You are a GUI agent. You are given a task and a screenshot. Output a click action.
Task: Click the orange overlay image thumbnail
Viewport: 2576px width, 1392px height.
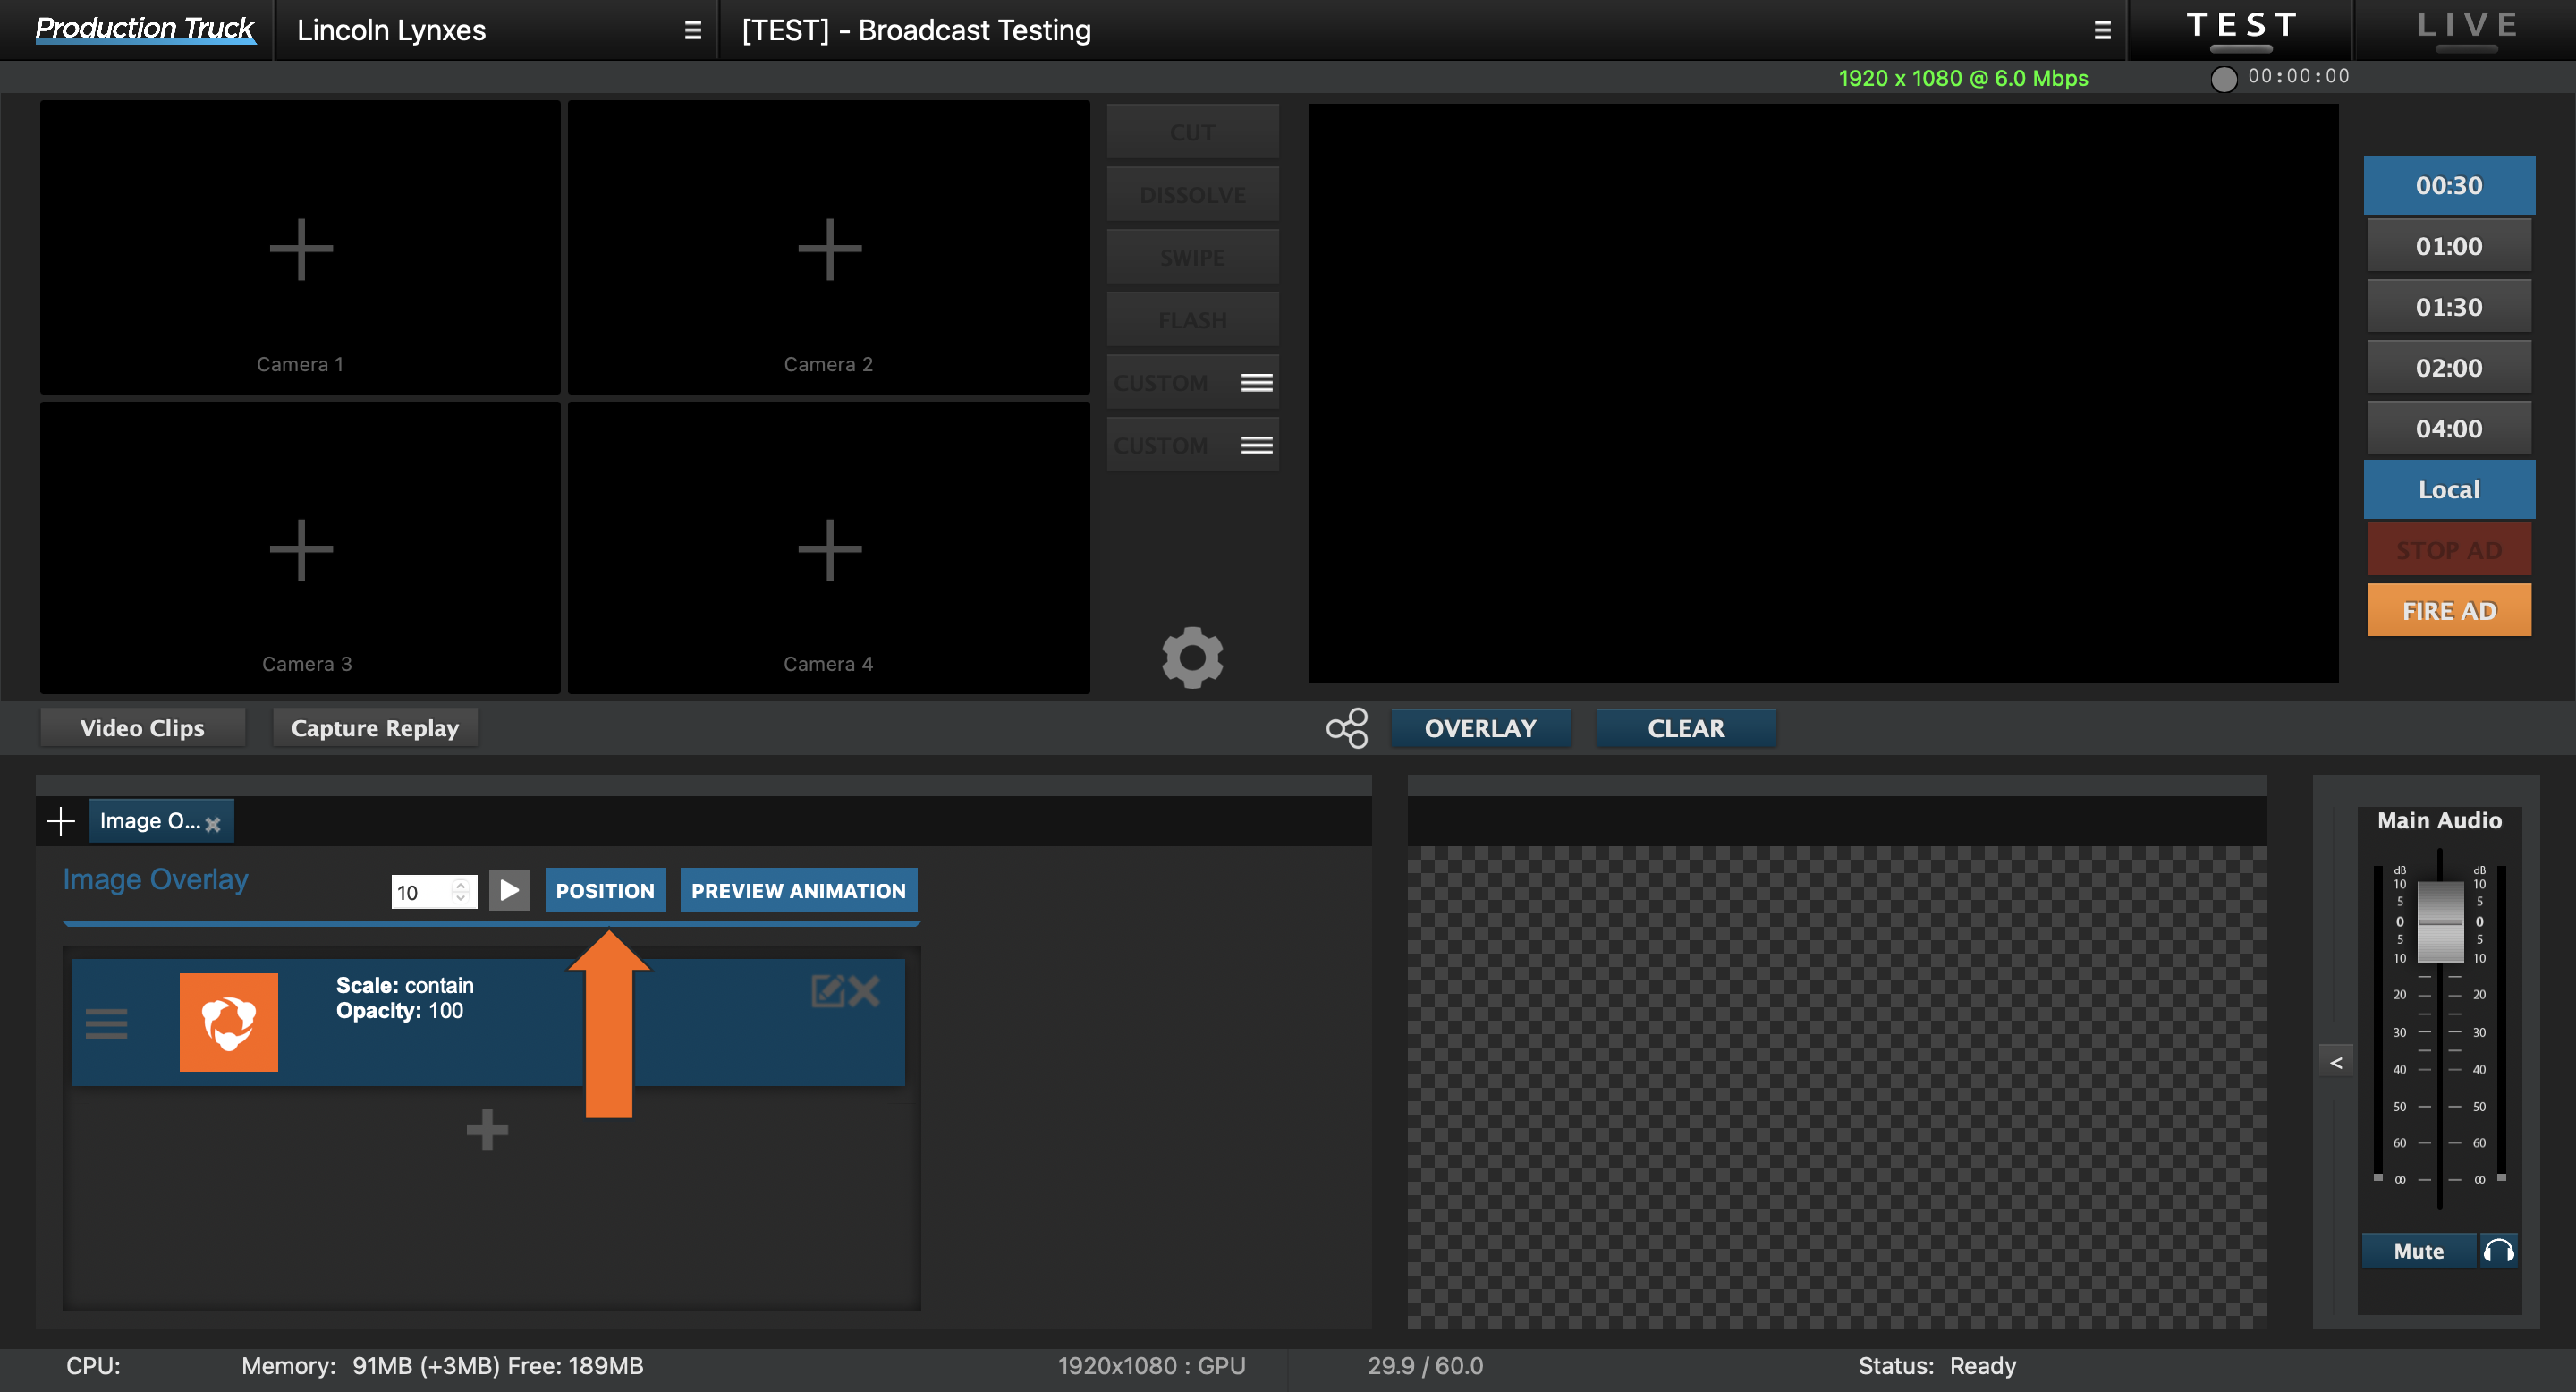tap(228, 1022)
